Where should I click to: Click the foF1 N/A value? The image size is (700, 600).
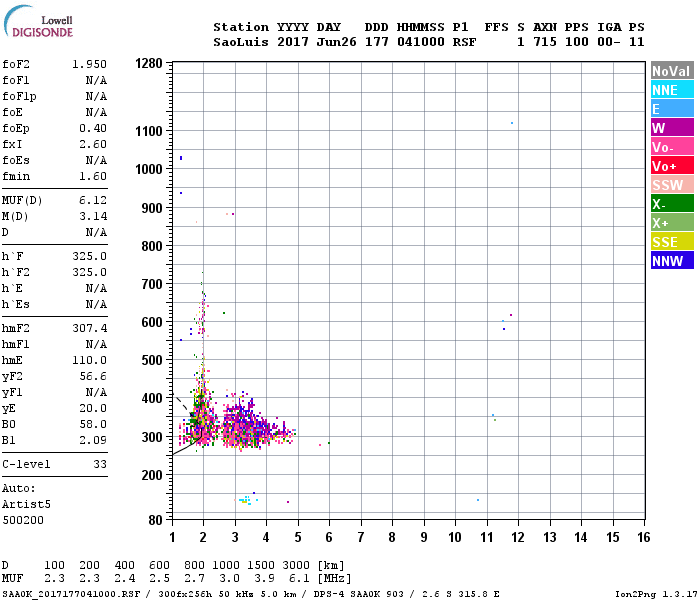click(96, 80)
